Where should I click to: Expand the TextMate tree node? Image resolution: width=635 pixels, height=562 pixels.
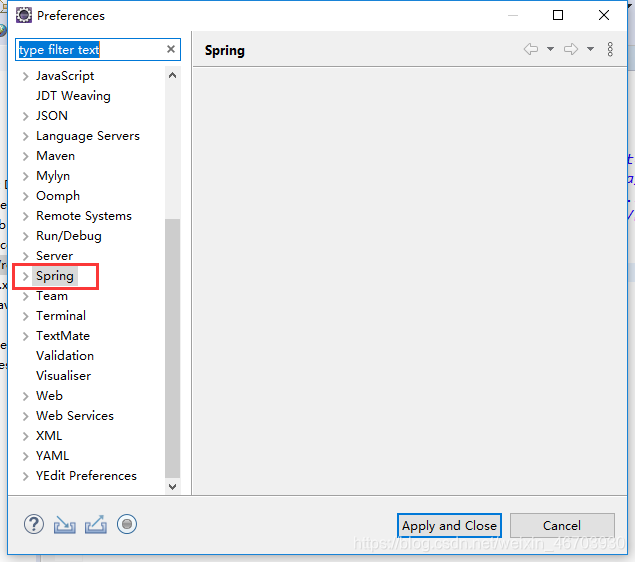(26, 336)
